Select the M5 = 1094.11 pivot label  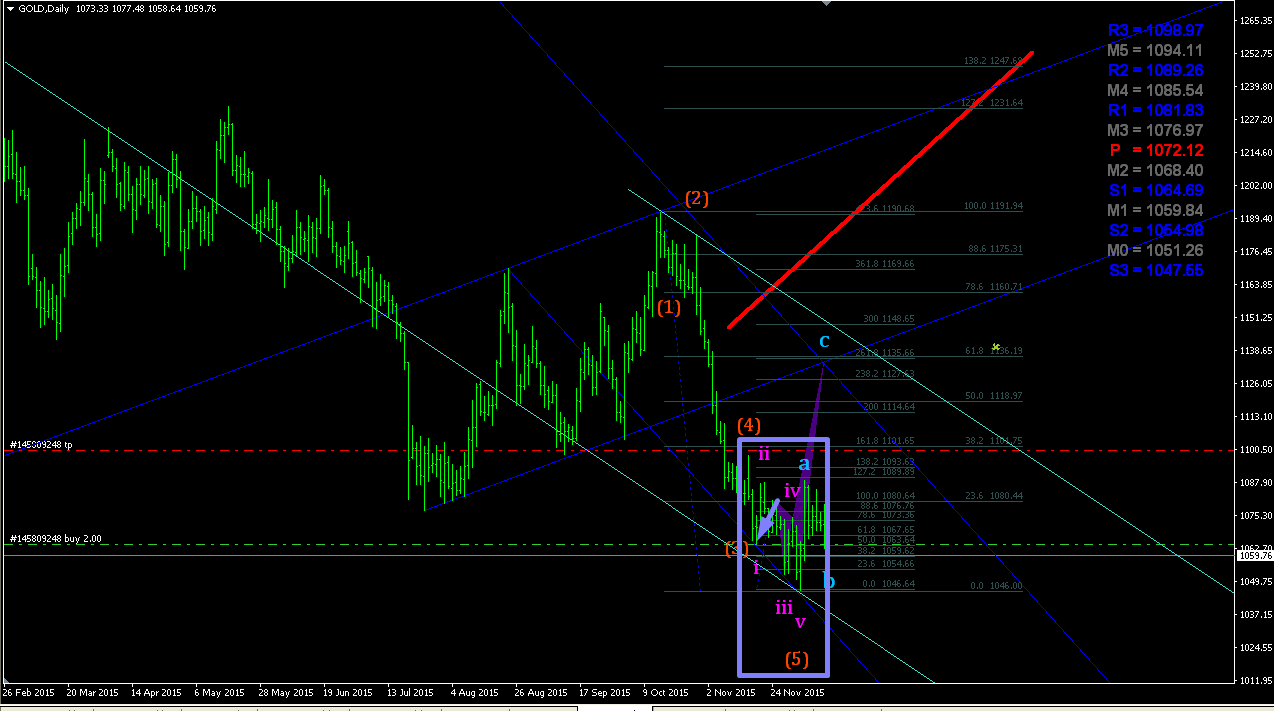coord(1155,51)
